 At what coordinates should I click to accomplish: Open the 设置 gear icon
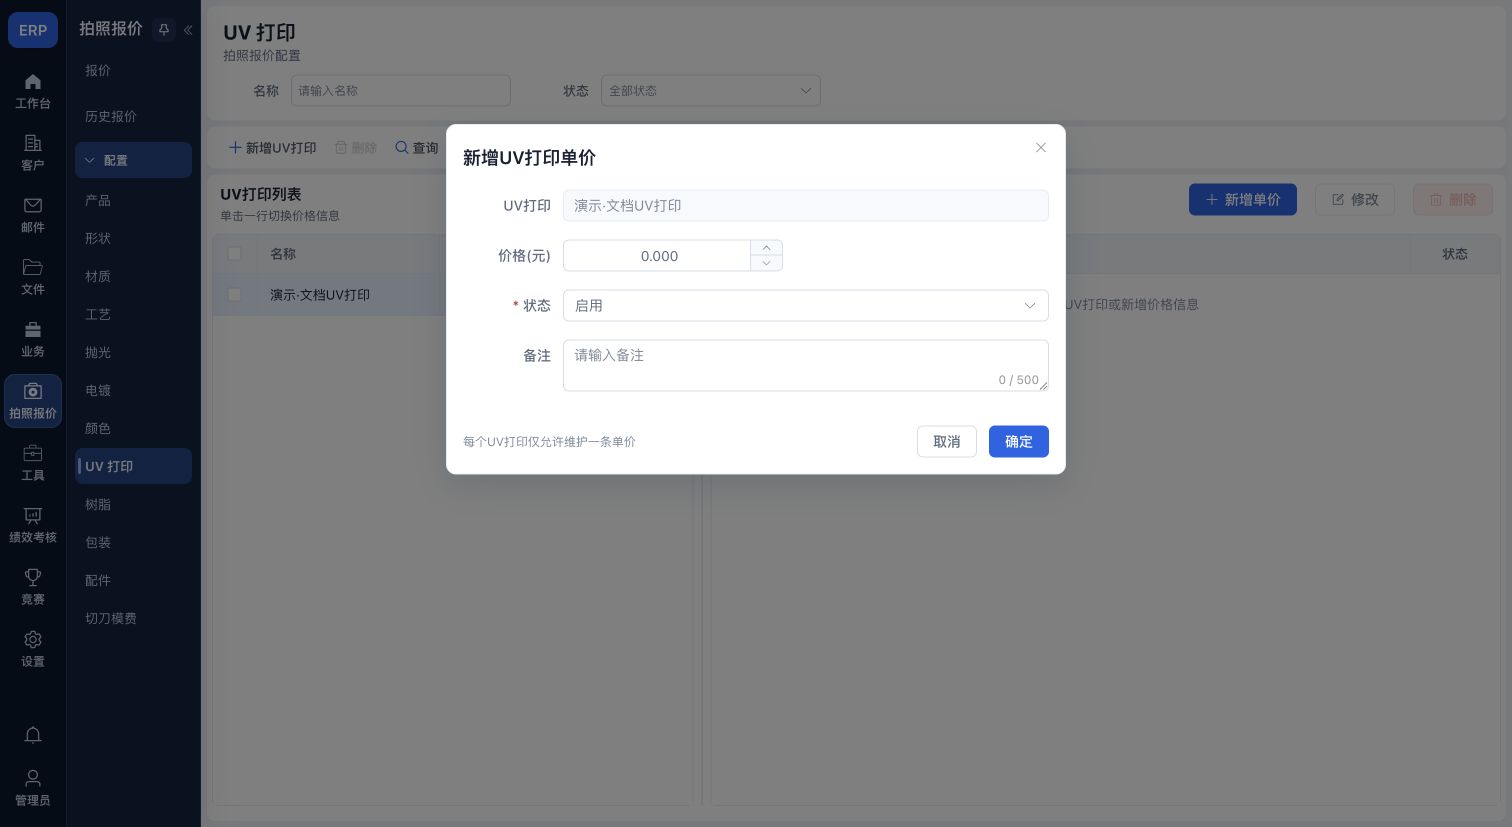click(x=33, y=649)
